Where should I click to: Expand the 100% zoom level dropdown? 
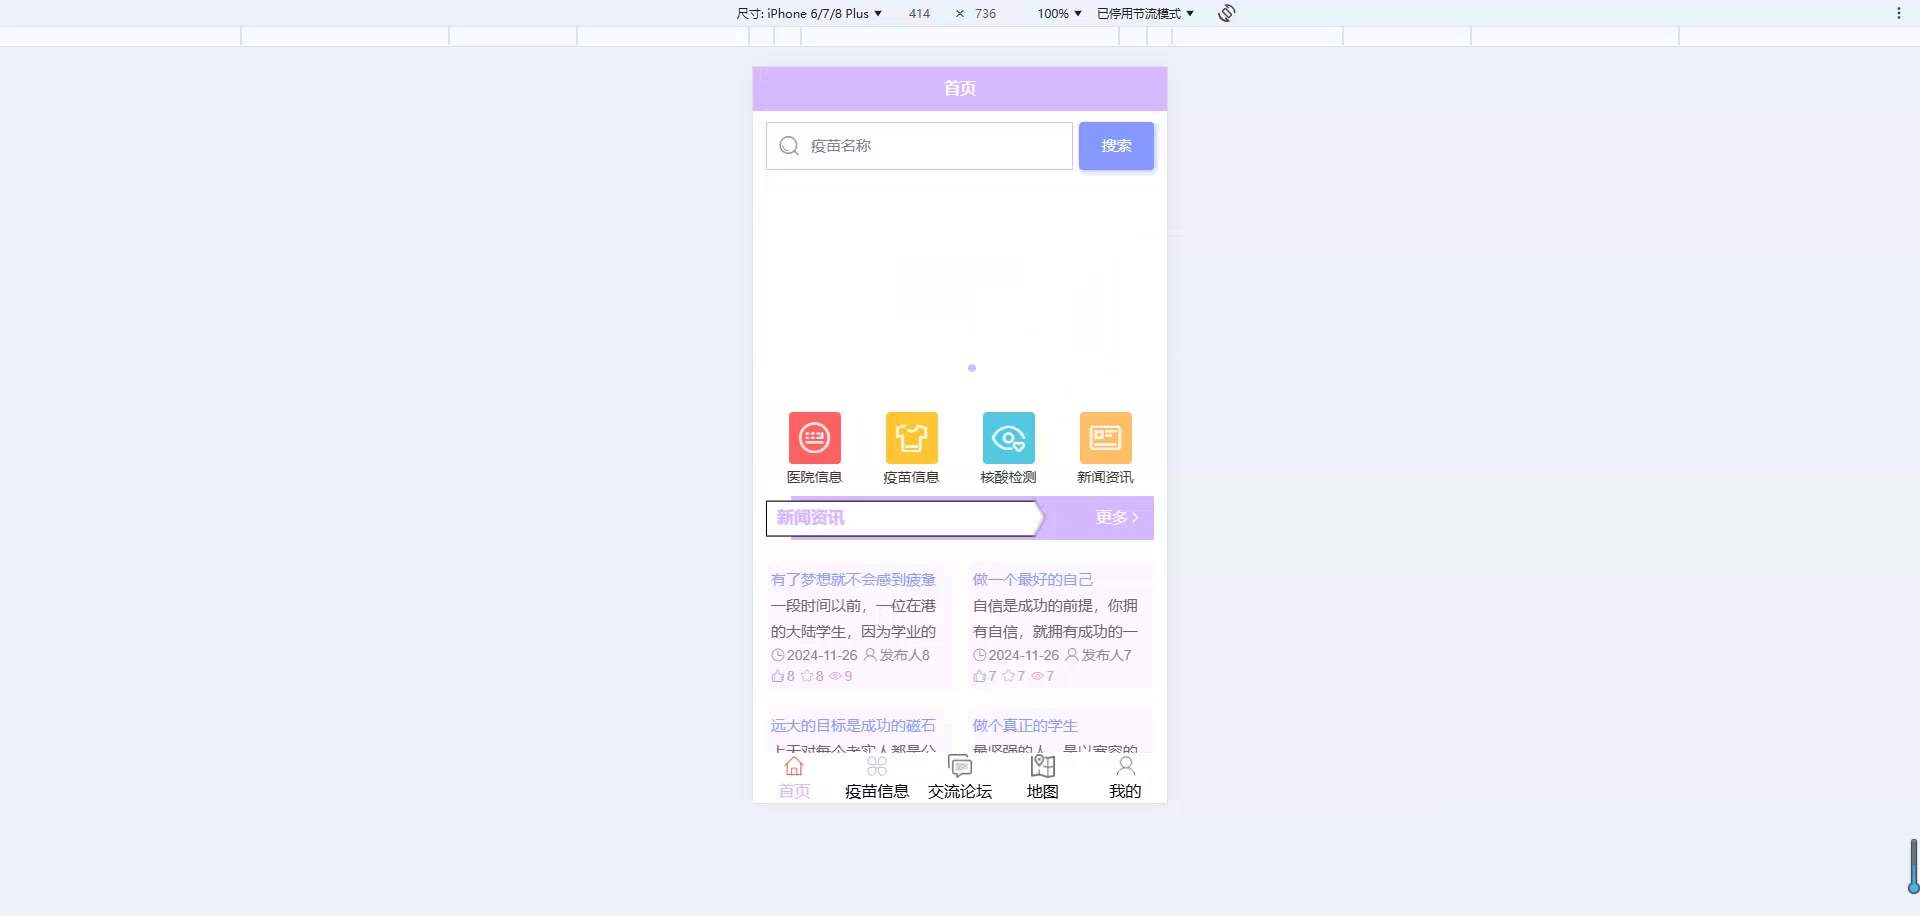[1058, 13]
